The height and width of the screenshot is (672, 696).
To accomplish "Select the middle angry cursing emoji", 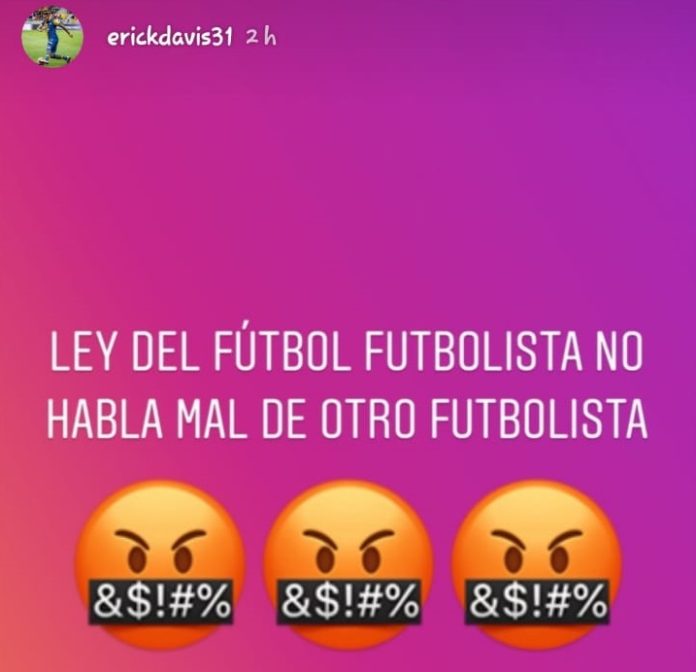I will coord(348,563).
